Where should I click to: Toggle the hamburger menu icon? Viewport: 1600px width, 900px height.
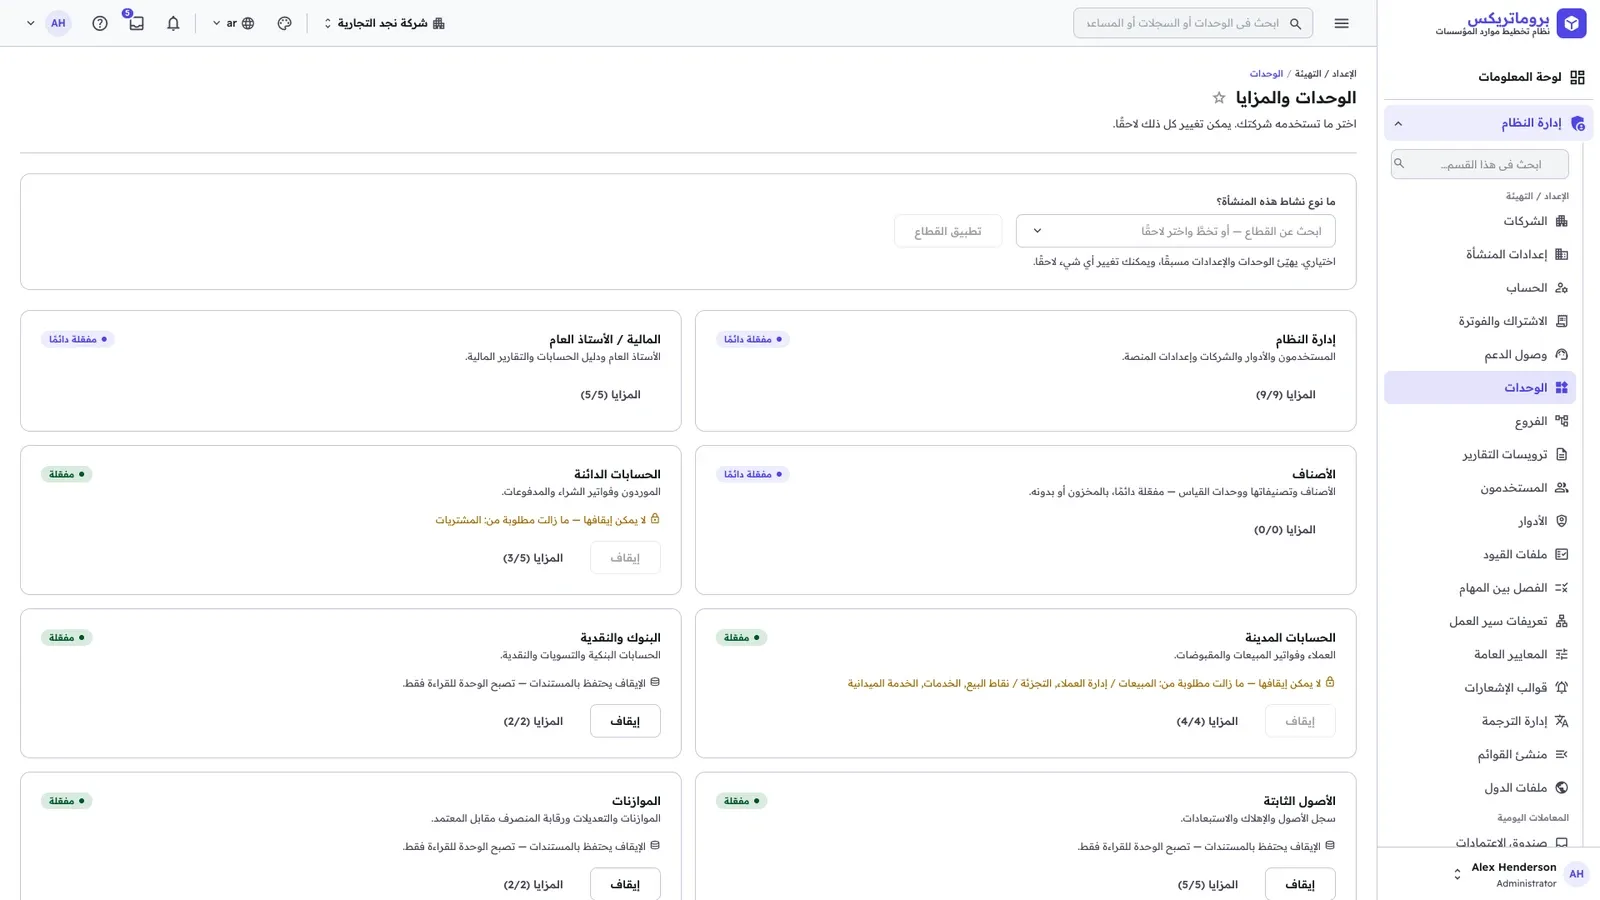[x=1342, y=23]
